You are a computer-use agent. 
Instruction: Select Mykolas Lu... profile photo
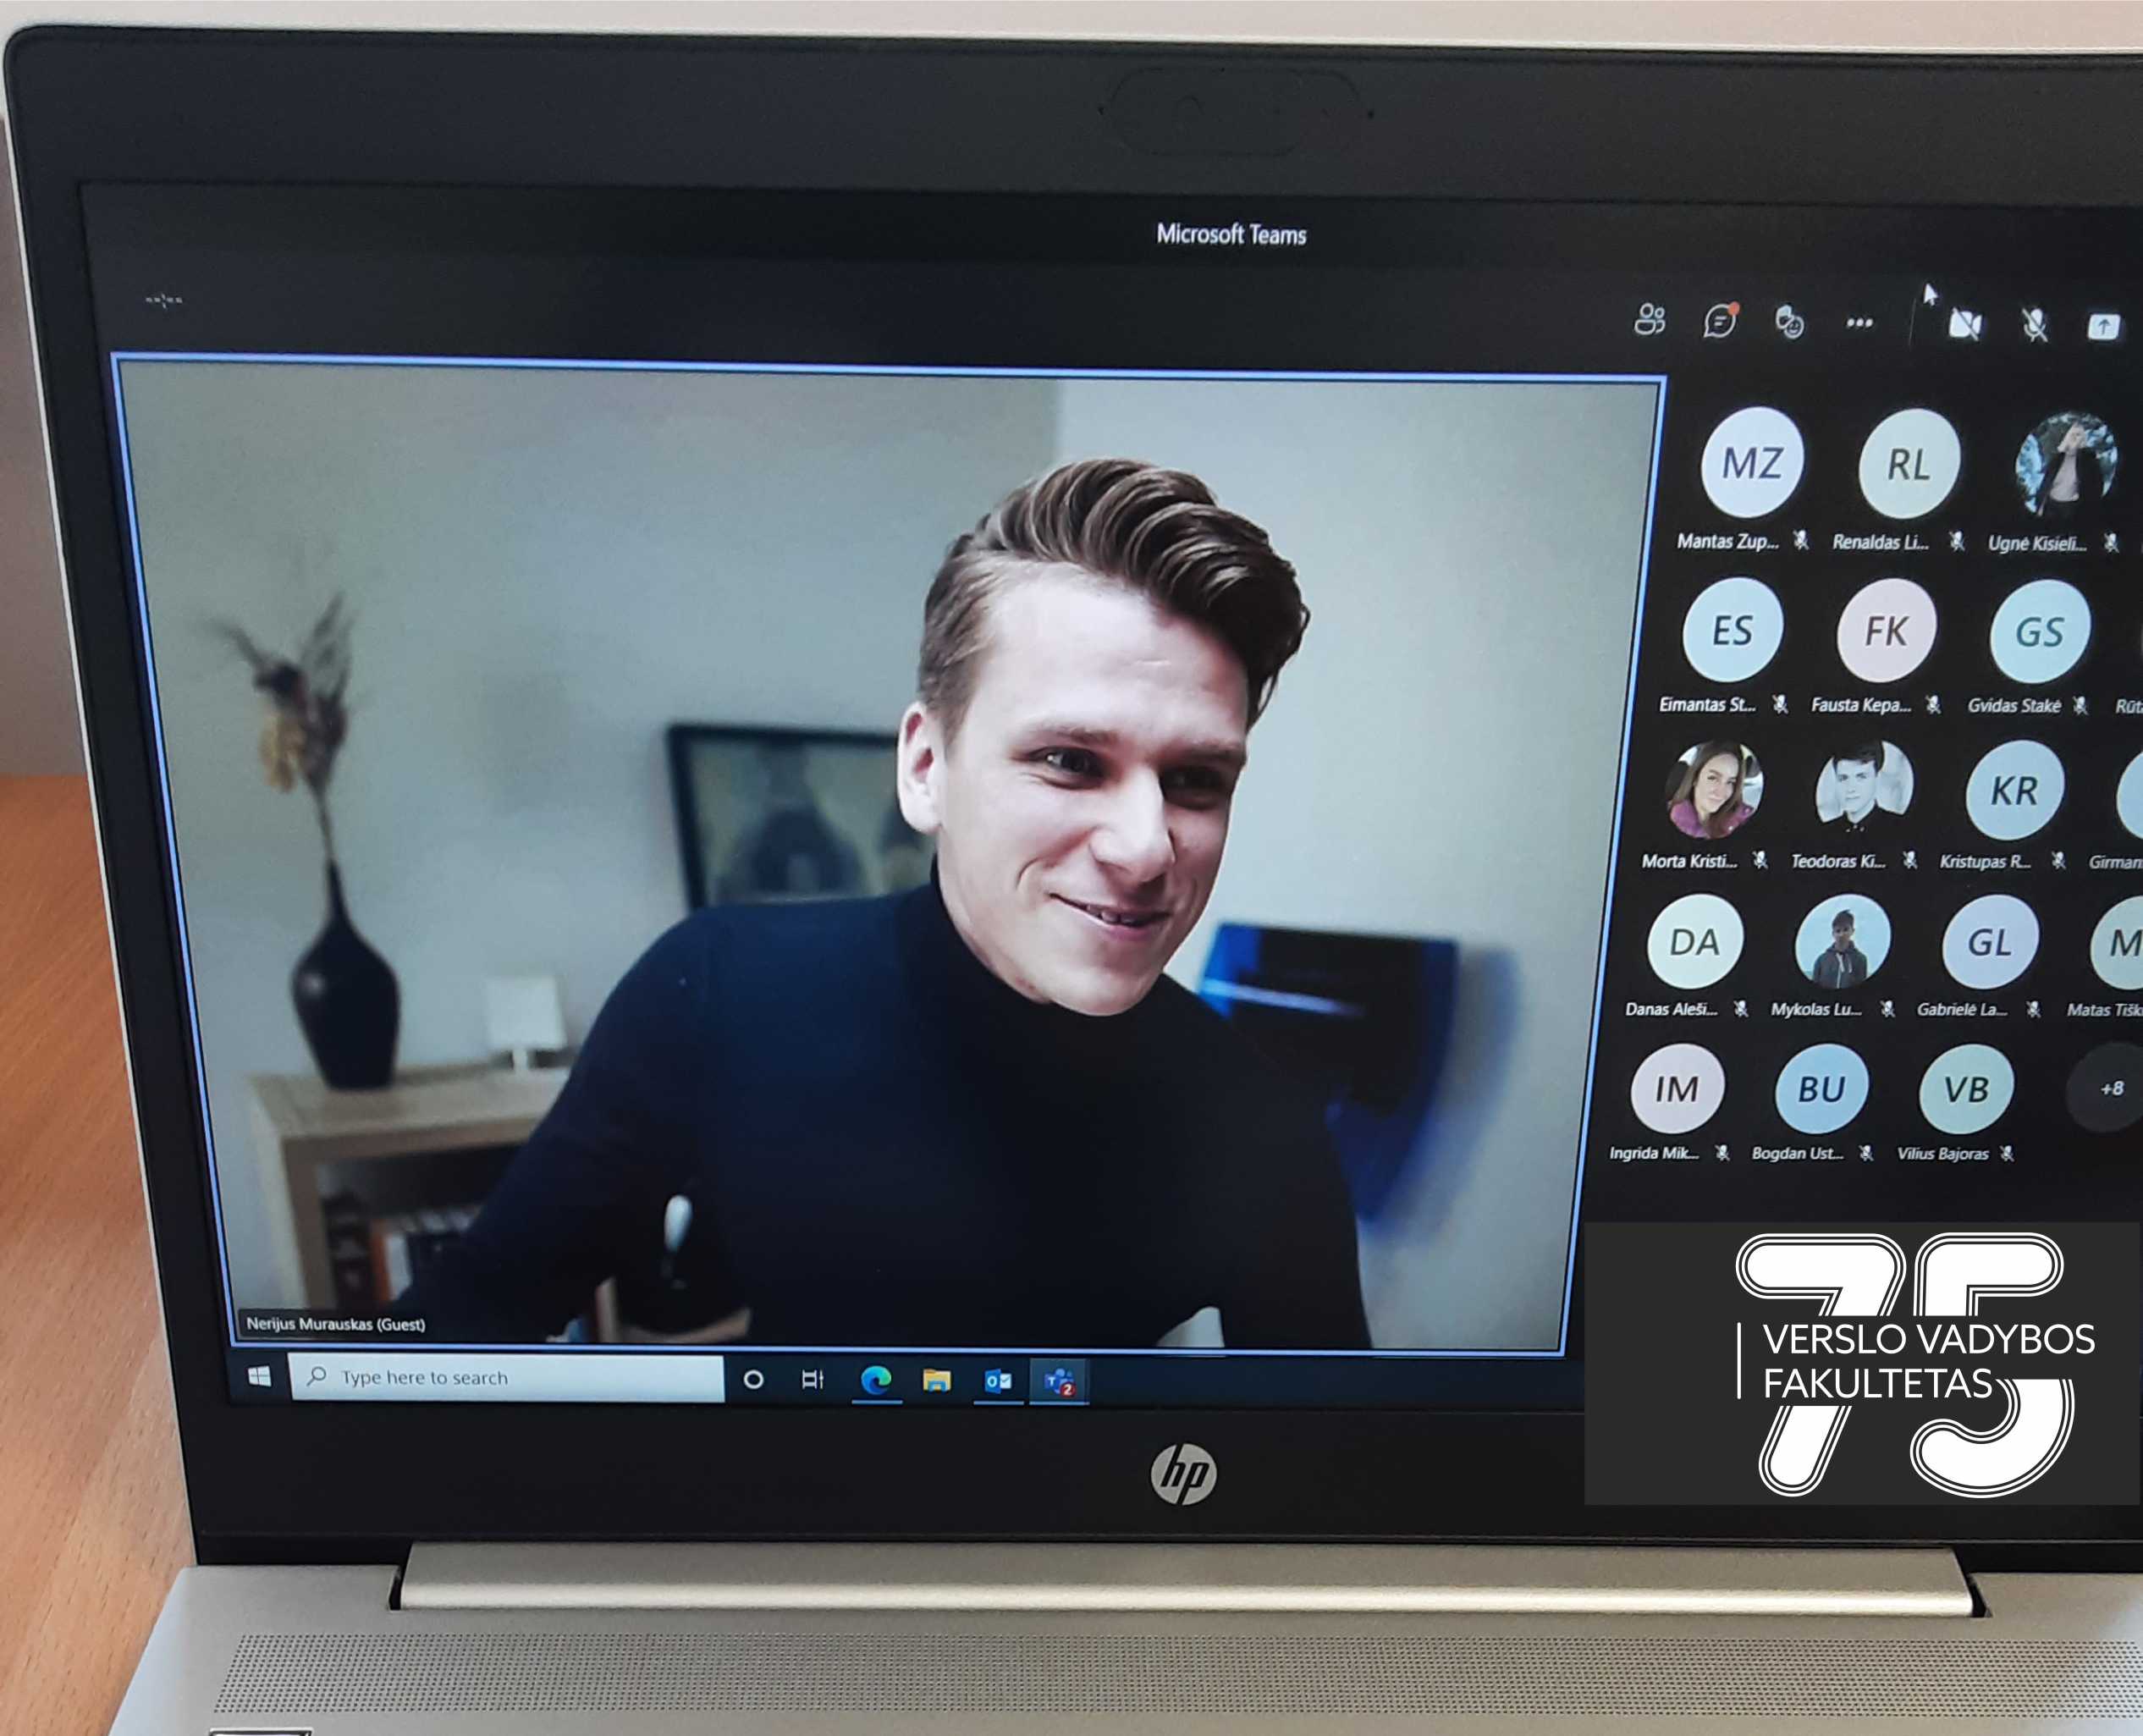click(1842, 942)
